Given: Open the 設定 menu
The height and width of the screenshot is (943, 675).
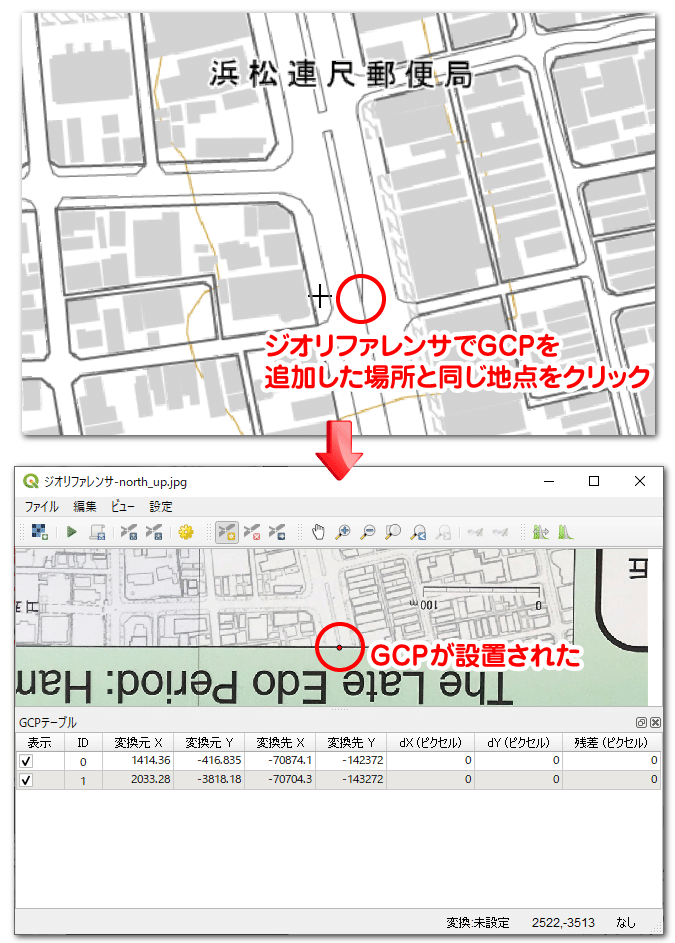Looking at the screenshot, I should pos(161,506).
